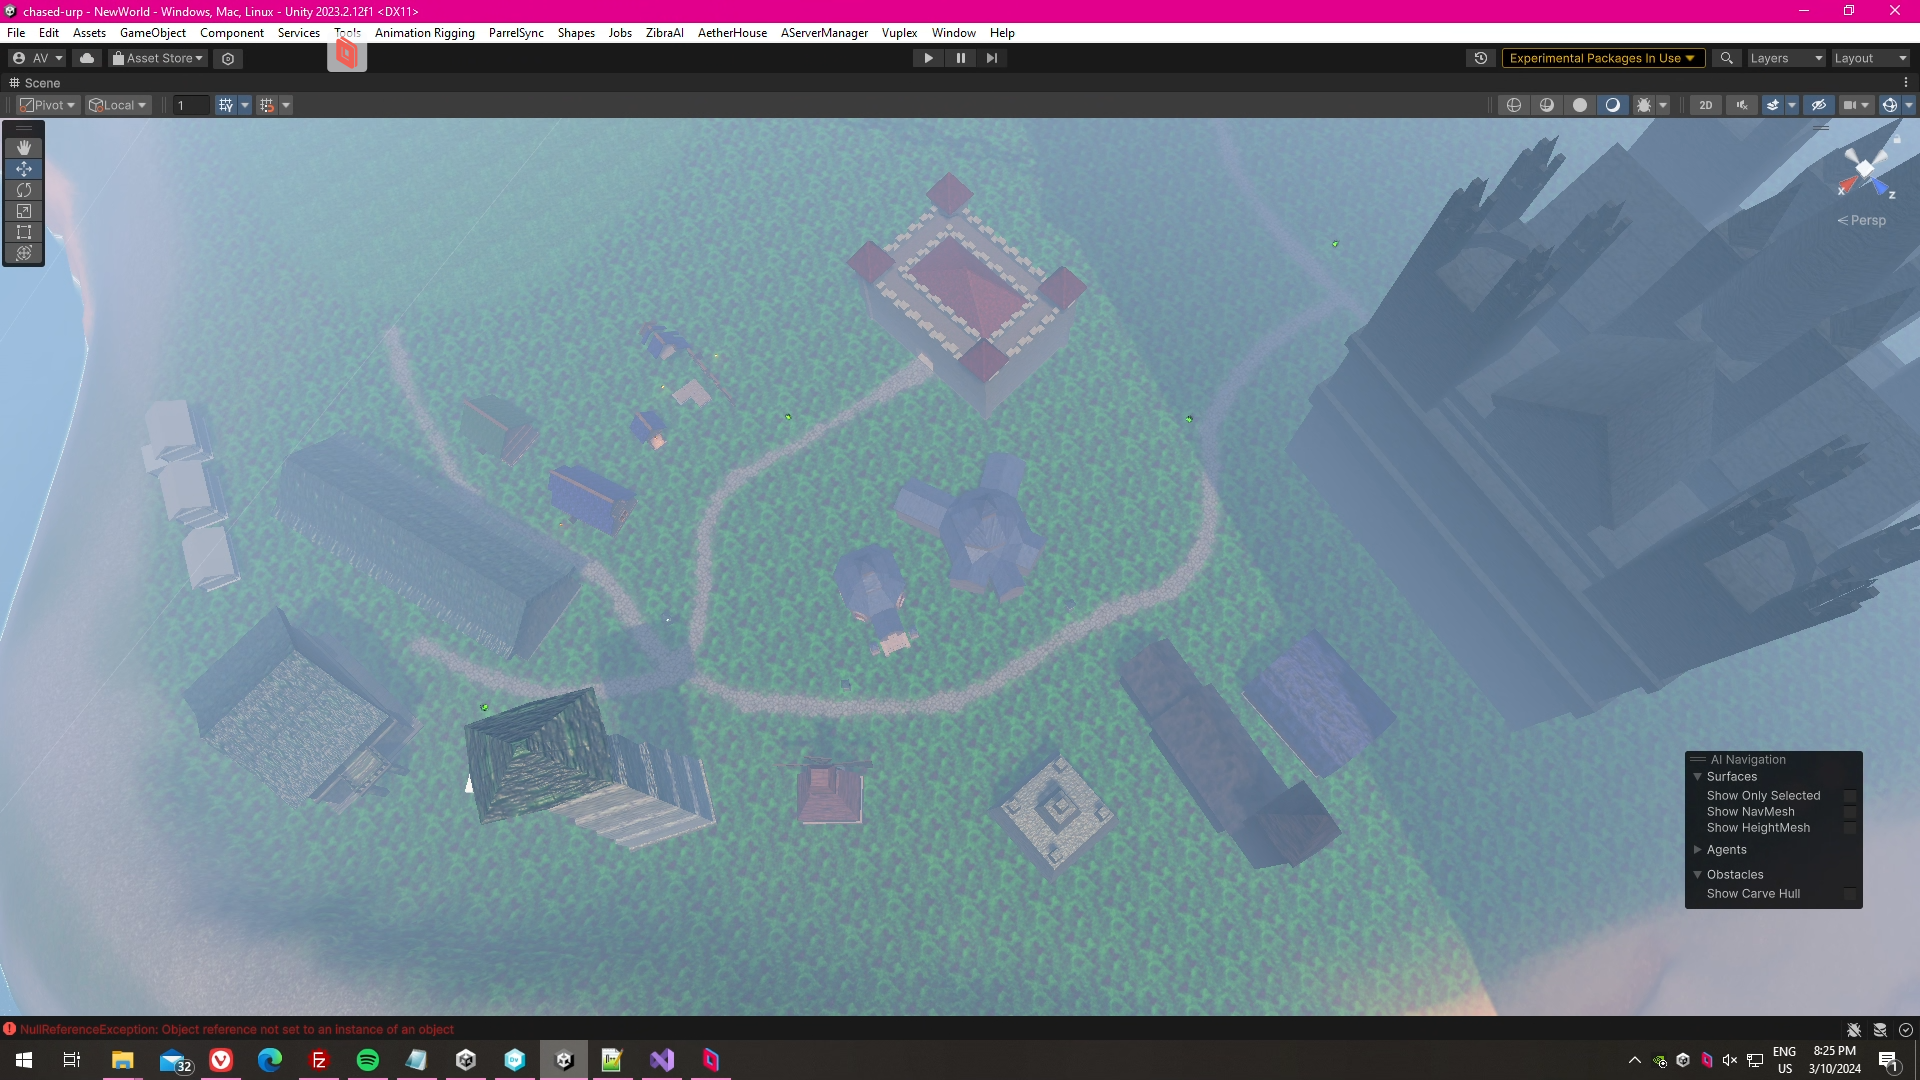This screenshot has width=1920, height=1080.
Task: Select the Hand view tool
Action: [x=24, y=148]
